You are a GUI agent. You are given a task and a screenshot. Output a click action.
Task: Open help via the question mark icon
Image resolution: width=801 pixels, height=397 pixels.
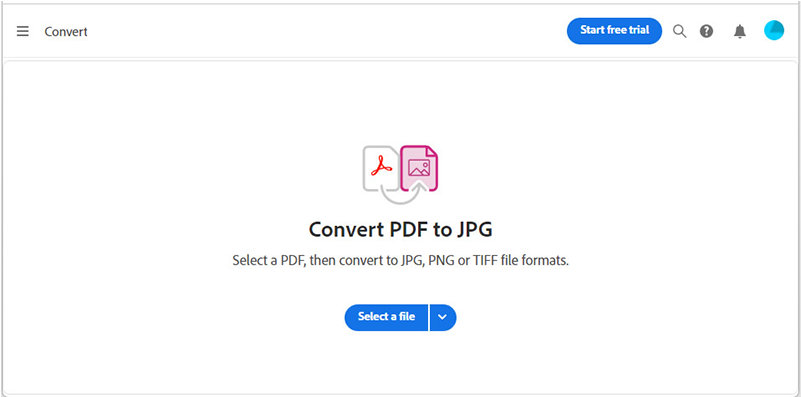coord(706,31)
